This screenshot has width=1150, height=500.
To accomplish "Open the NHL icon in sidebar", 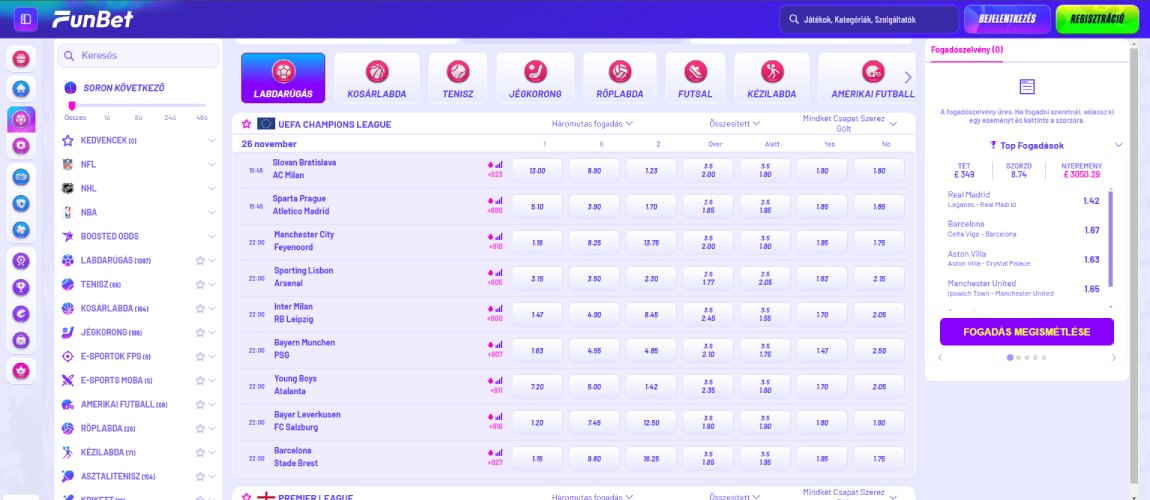I will [68, 188].
